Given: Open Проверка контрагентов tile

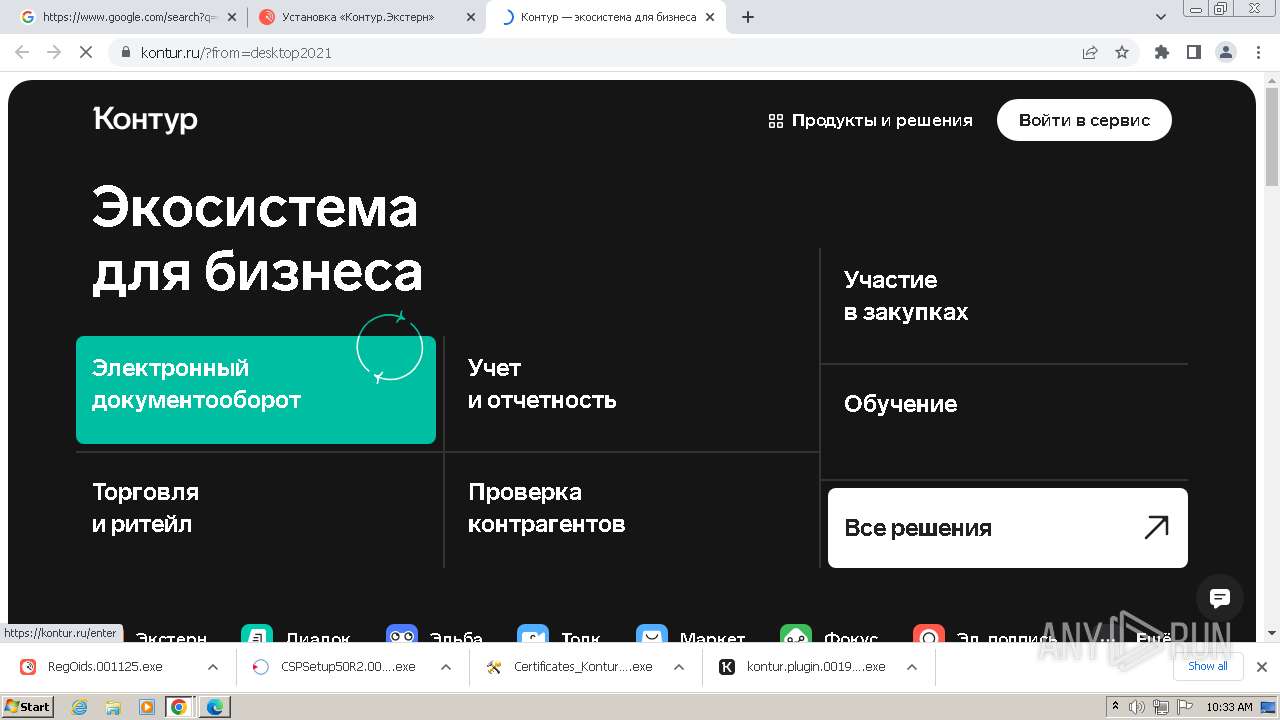Looking at the screenshot, I should [x=632, y=510].
